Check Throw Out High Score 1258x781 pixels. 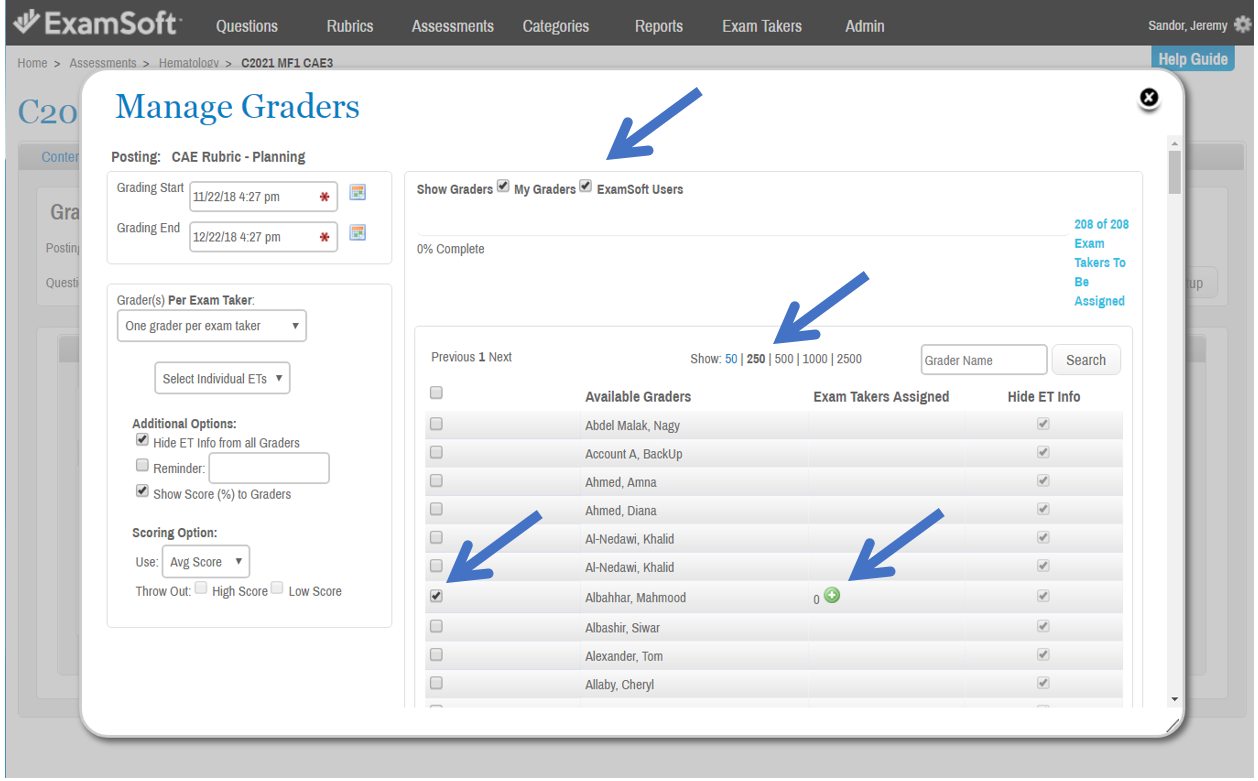click(201, 588)
